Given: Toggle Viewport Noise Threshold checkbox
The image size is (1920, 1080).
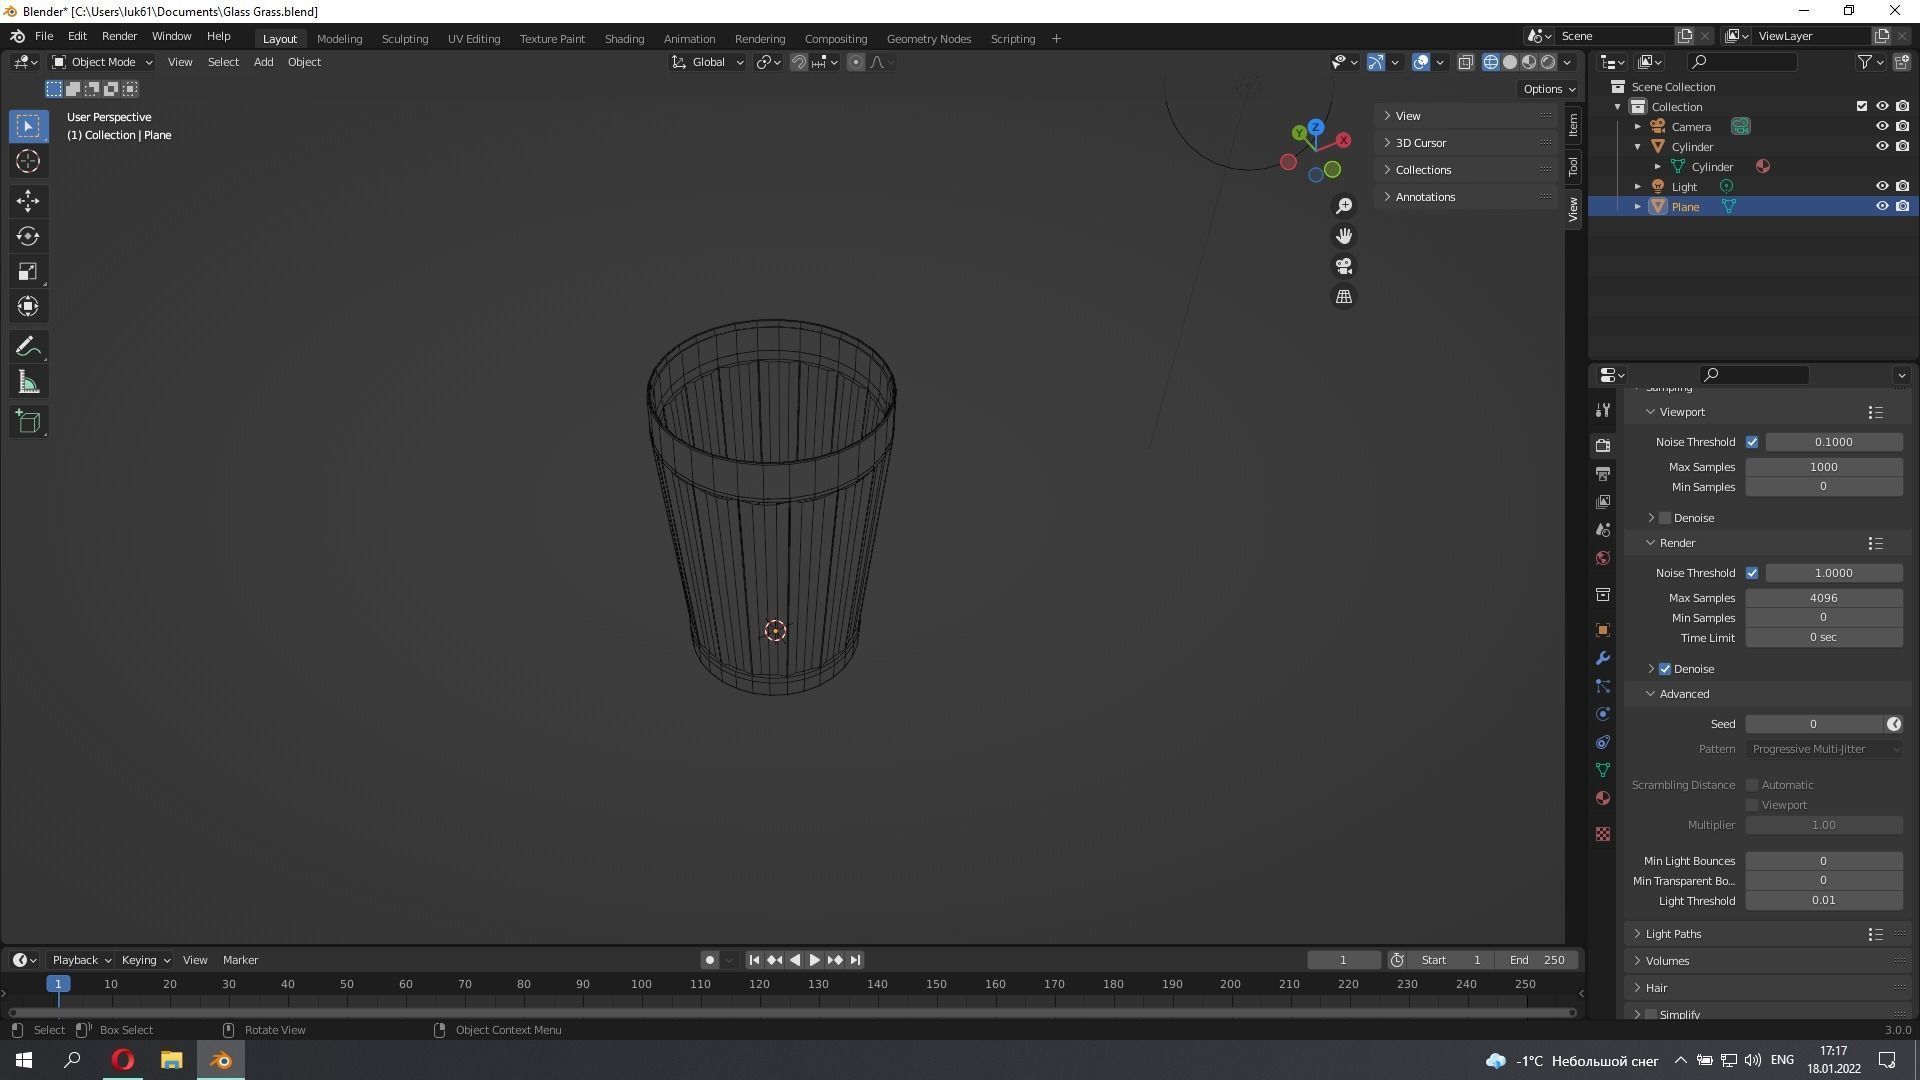Looking at the screenshot, I should pyautogui.click(x=1752, y=442).
